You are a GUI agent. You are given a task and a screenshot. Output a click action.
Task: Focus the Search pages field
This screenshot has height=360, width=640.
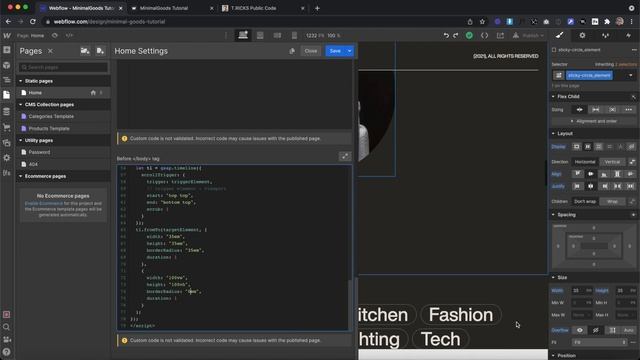click(x=63, y=67)
